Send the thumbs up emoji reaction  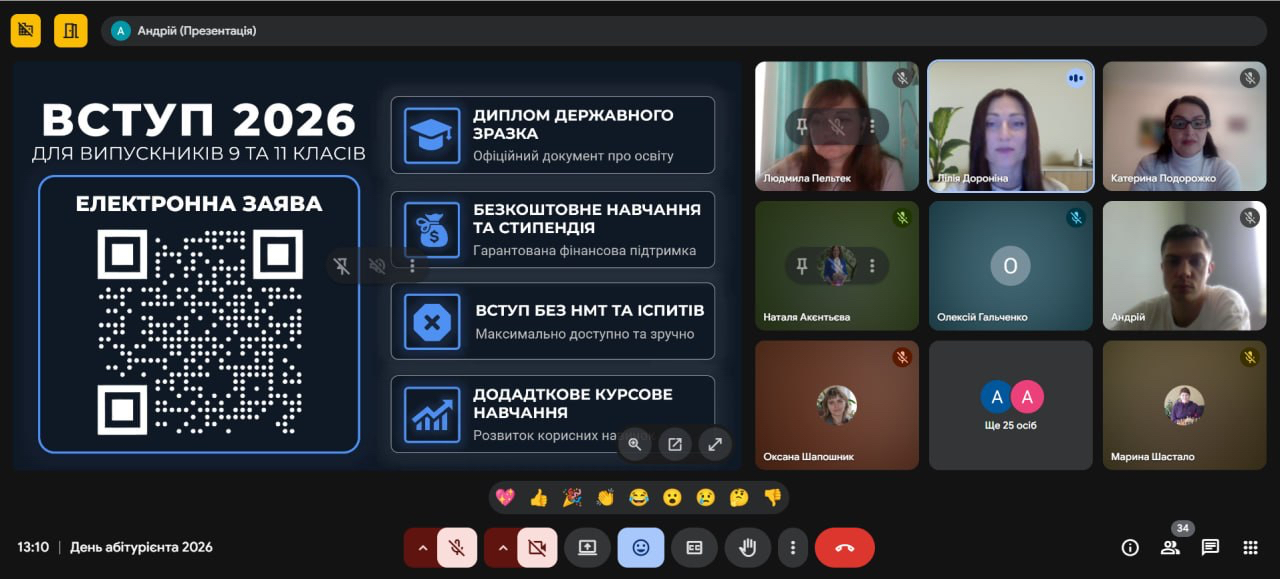(539, 497)
